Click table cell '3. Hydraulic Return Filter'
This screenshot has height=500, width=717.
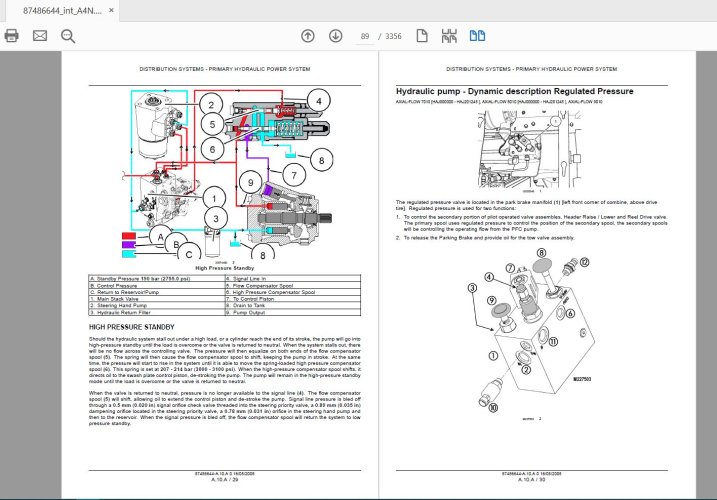click(156, 312)
